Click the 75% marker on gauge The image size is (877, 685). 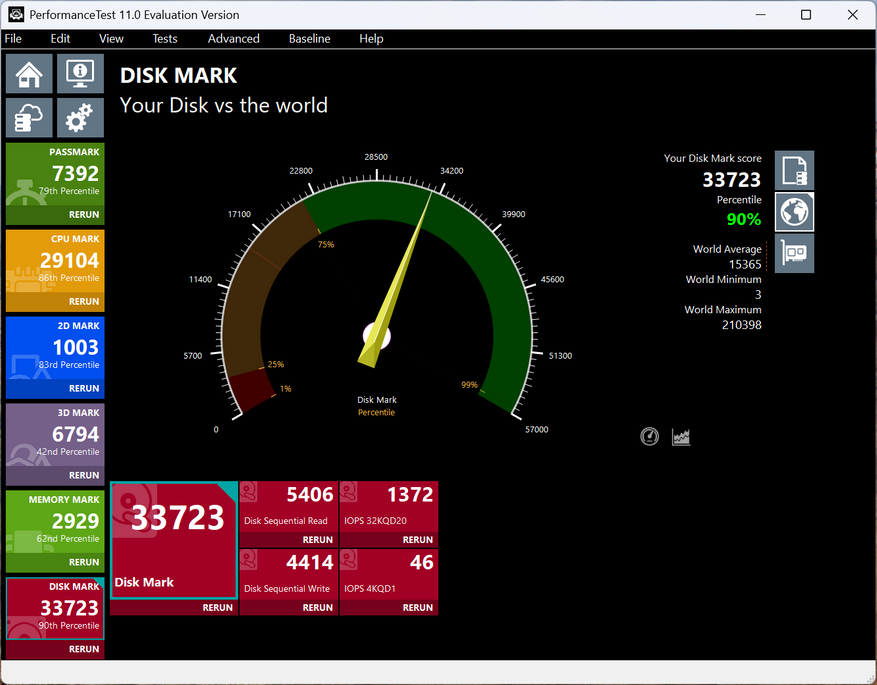tap(326, 244)
